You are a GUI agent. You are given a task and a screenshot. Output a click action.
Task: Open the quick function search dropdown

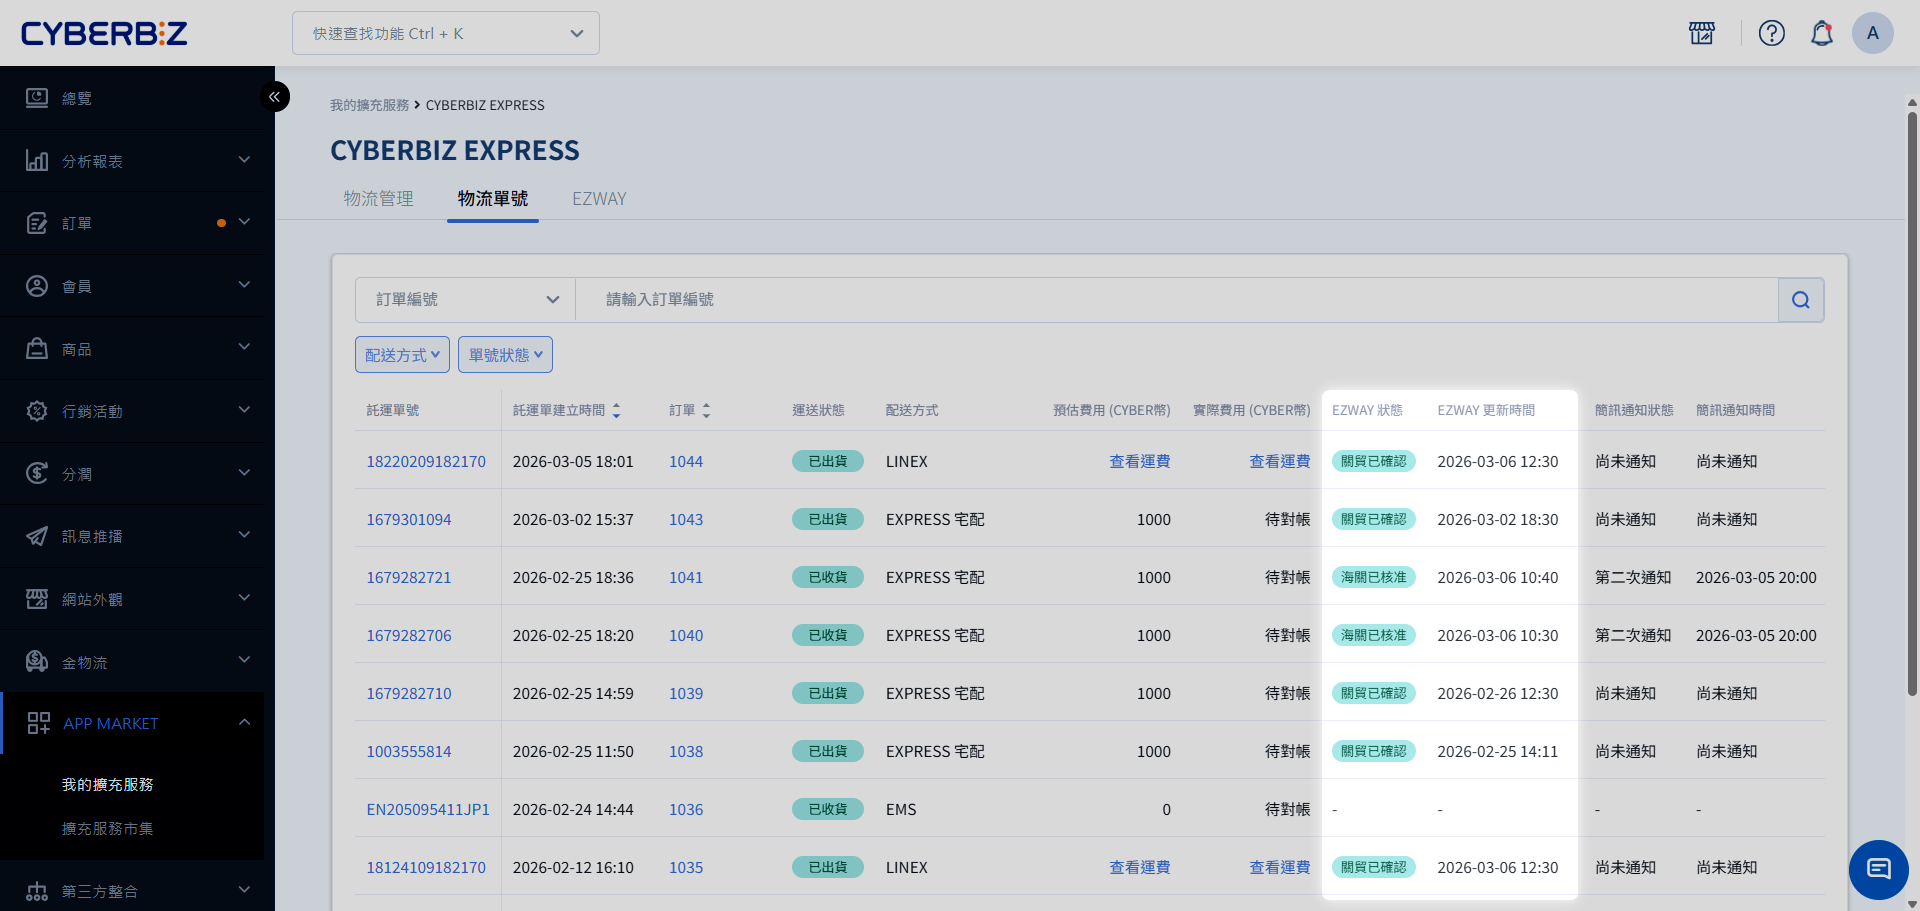[446, 34]
